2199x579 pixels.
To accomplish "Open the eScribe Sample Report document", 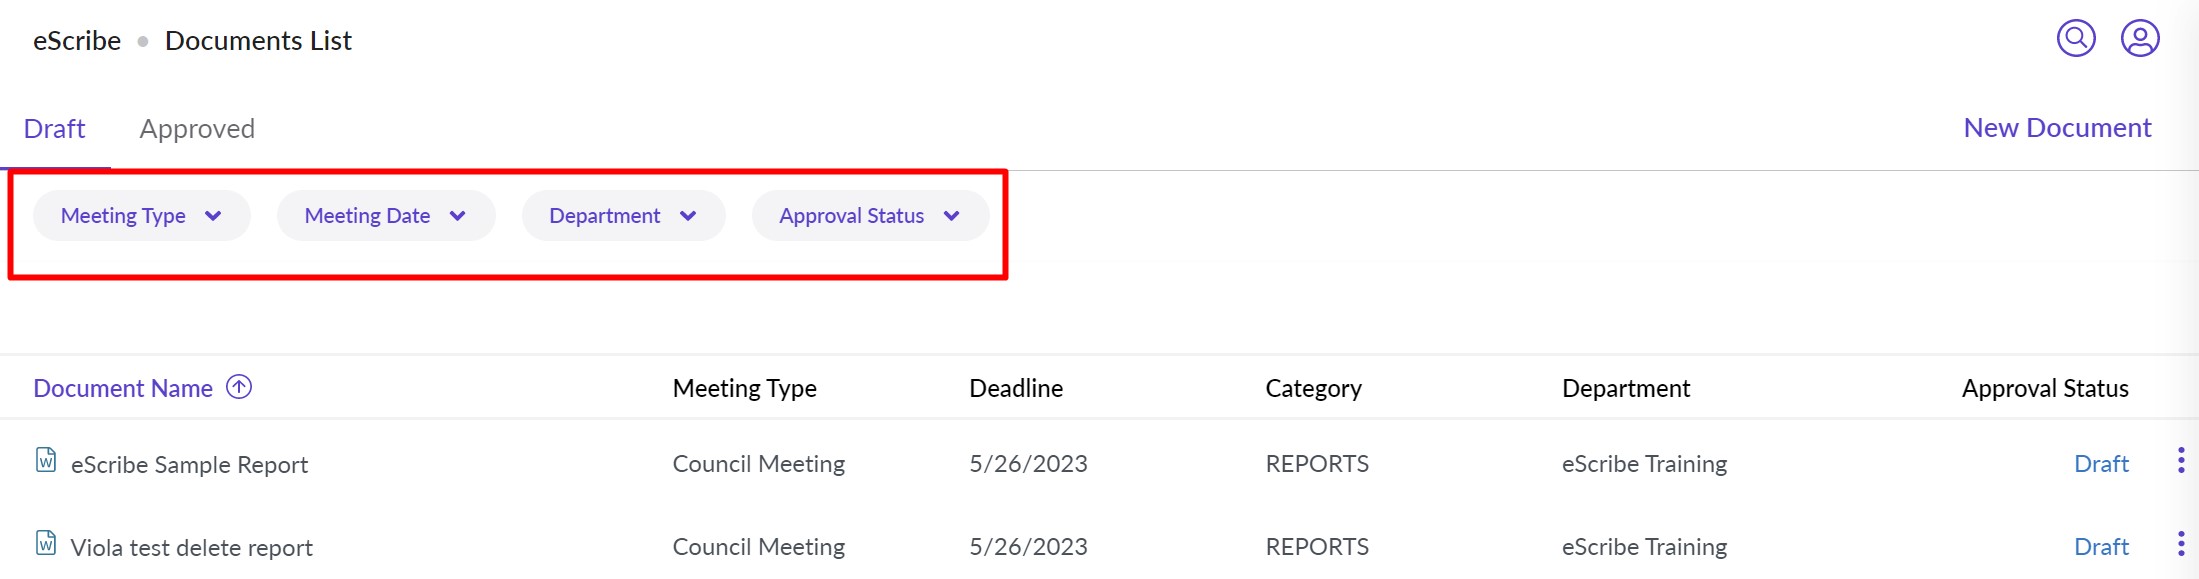I will [x=189, y=465].
